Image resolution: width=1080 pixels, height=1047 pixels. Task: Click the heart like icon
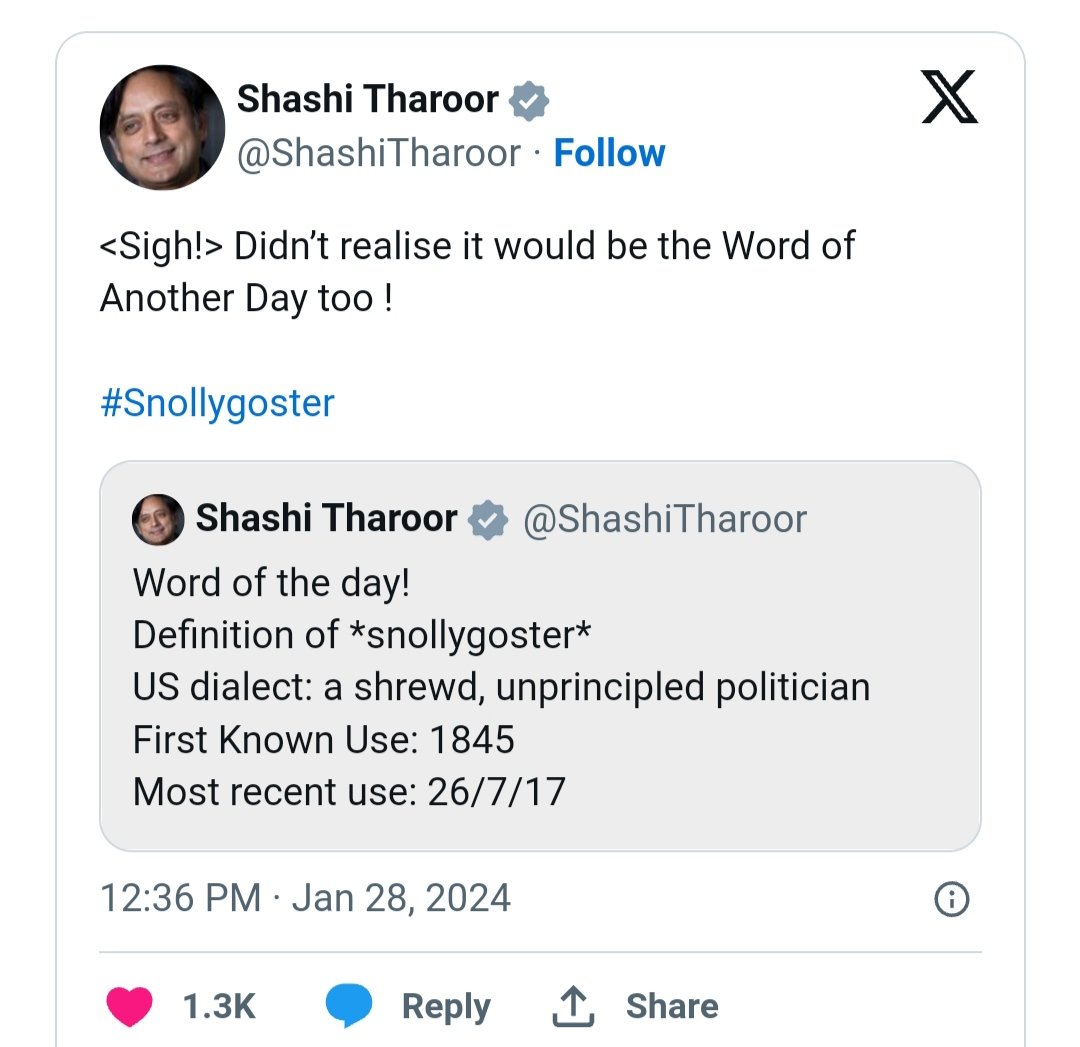point(129,1005)
